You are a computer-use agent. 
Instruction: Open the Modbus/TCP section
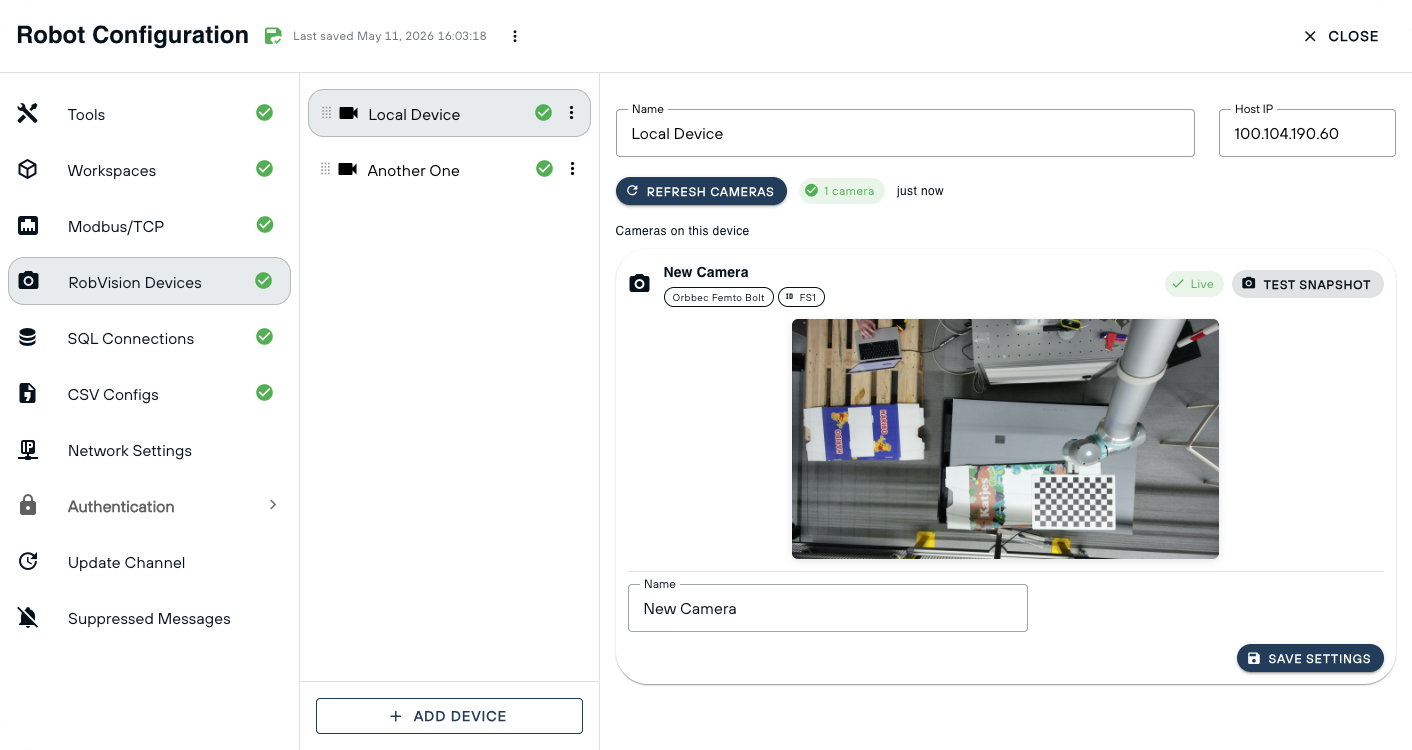[x=149, y=226]
